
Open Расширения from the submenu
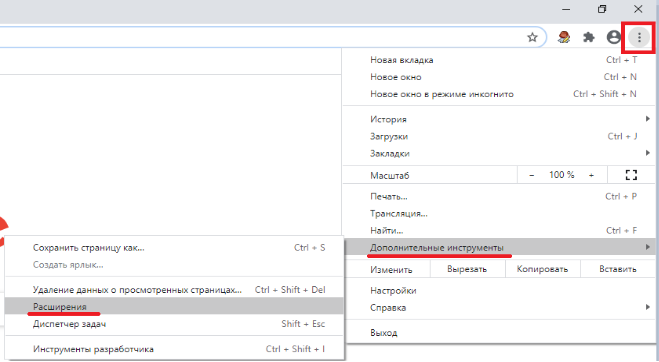coord(174,306)
